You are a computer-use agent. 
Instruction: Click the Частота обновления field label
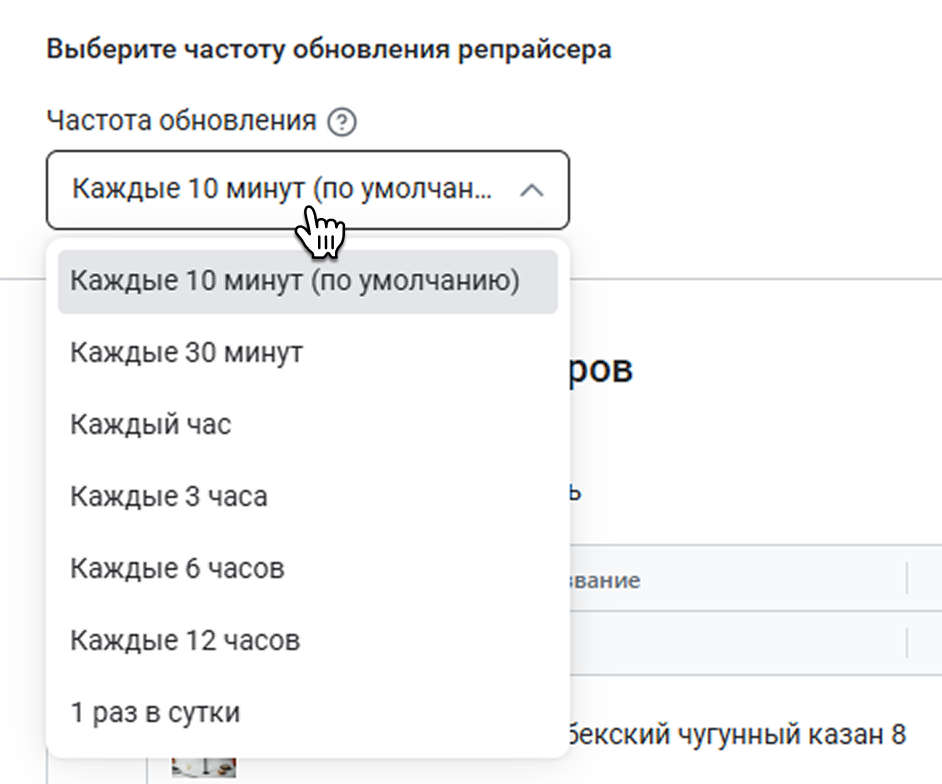point(181,122)
